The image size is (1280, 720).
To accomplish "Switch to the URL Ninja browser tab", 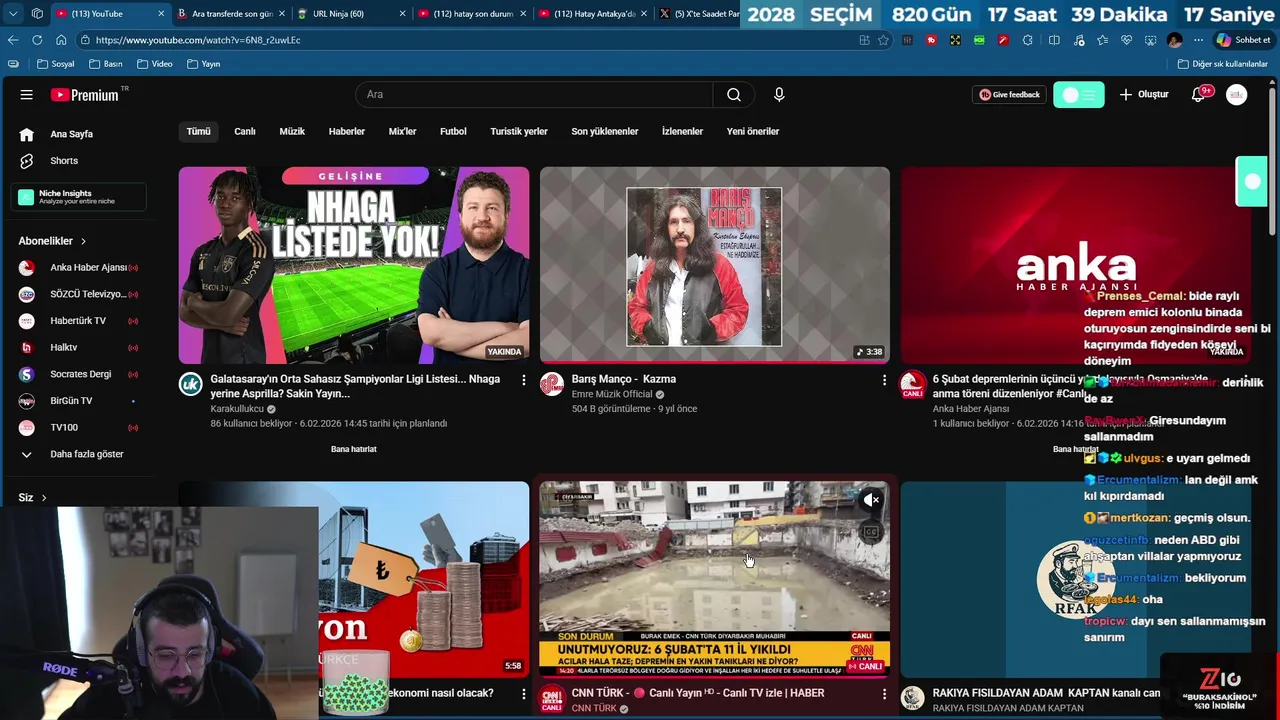I will tap(350, 14).
